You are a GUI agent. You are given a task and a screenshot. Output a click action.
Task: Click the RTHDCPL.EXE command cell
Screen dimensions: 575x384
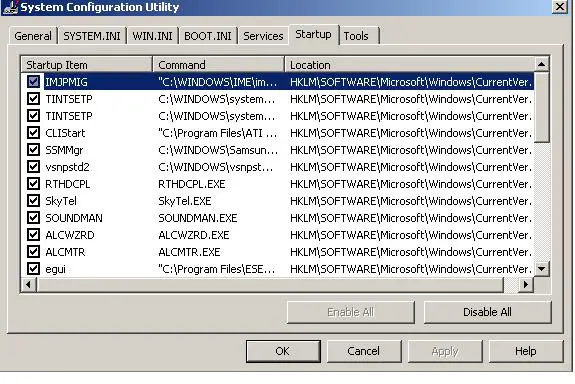(x=192, y=184)
